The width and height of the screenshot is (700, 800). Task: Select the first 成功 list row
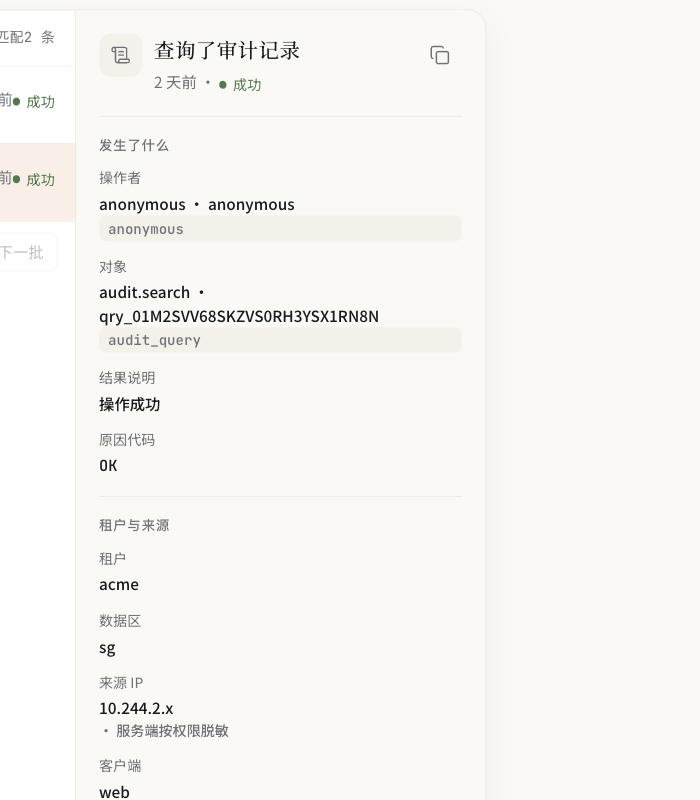click(x=38, y=105)
